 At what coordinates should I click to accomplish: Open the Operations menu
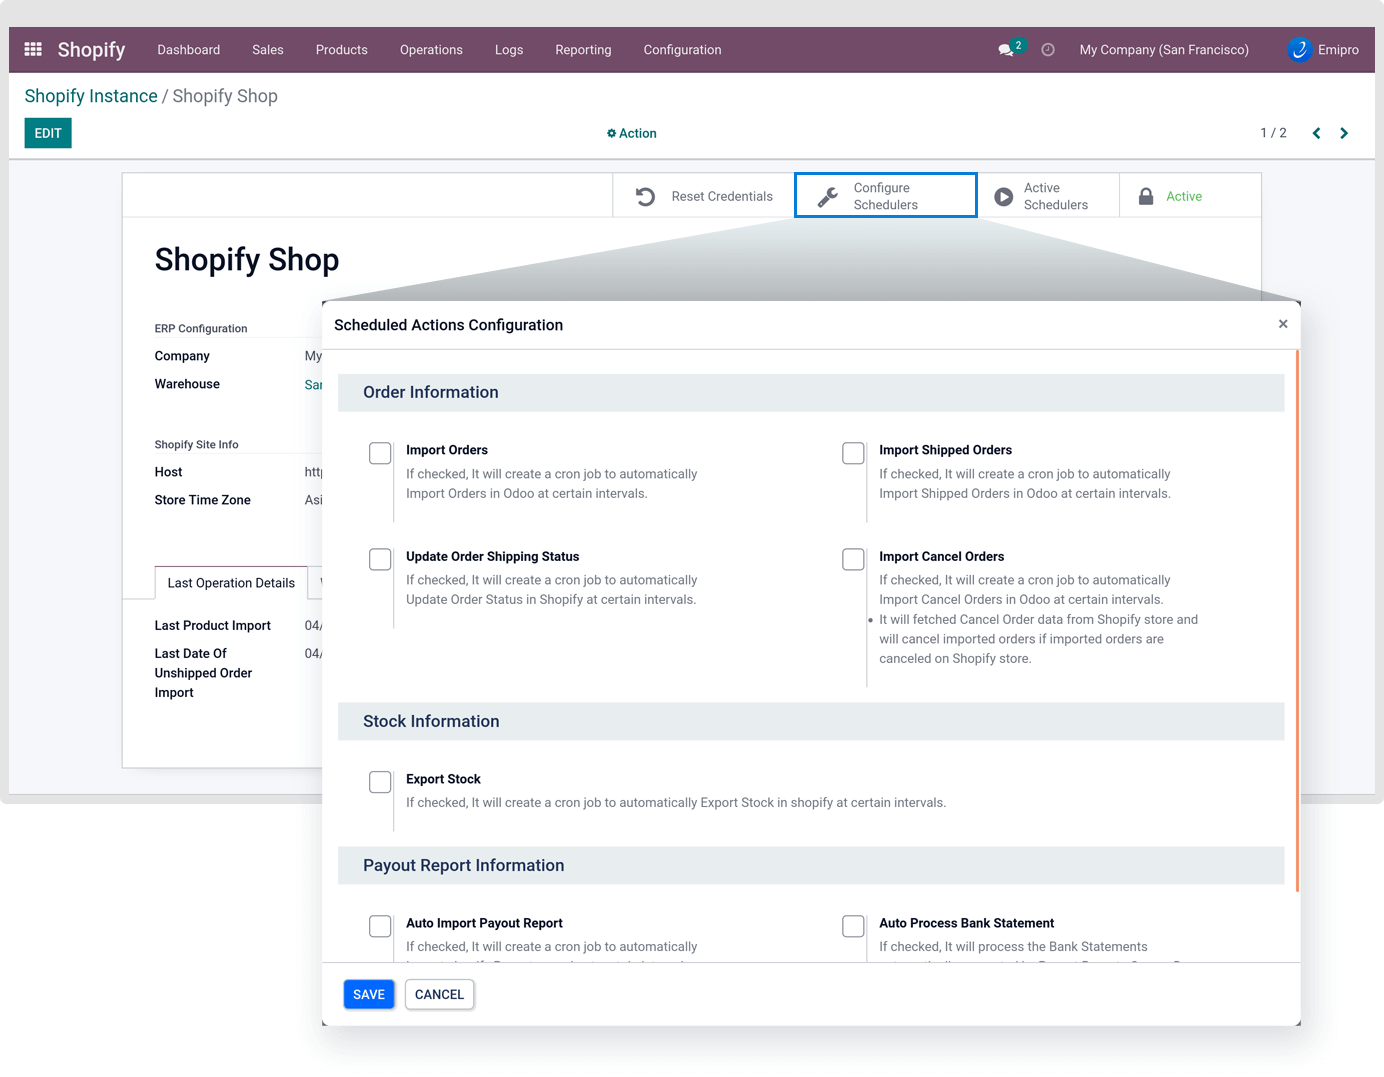pyautogui.click(x=431, y=49)
